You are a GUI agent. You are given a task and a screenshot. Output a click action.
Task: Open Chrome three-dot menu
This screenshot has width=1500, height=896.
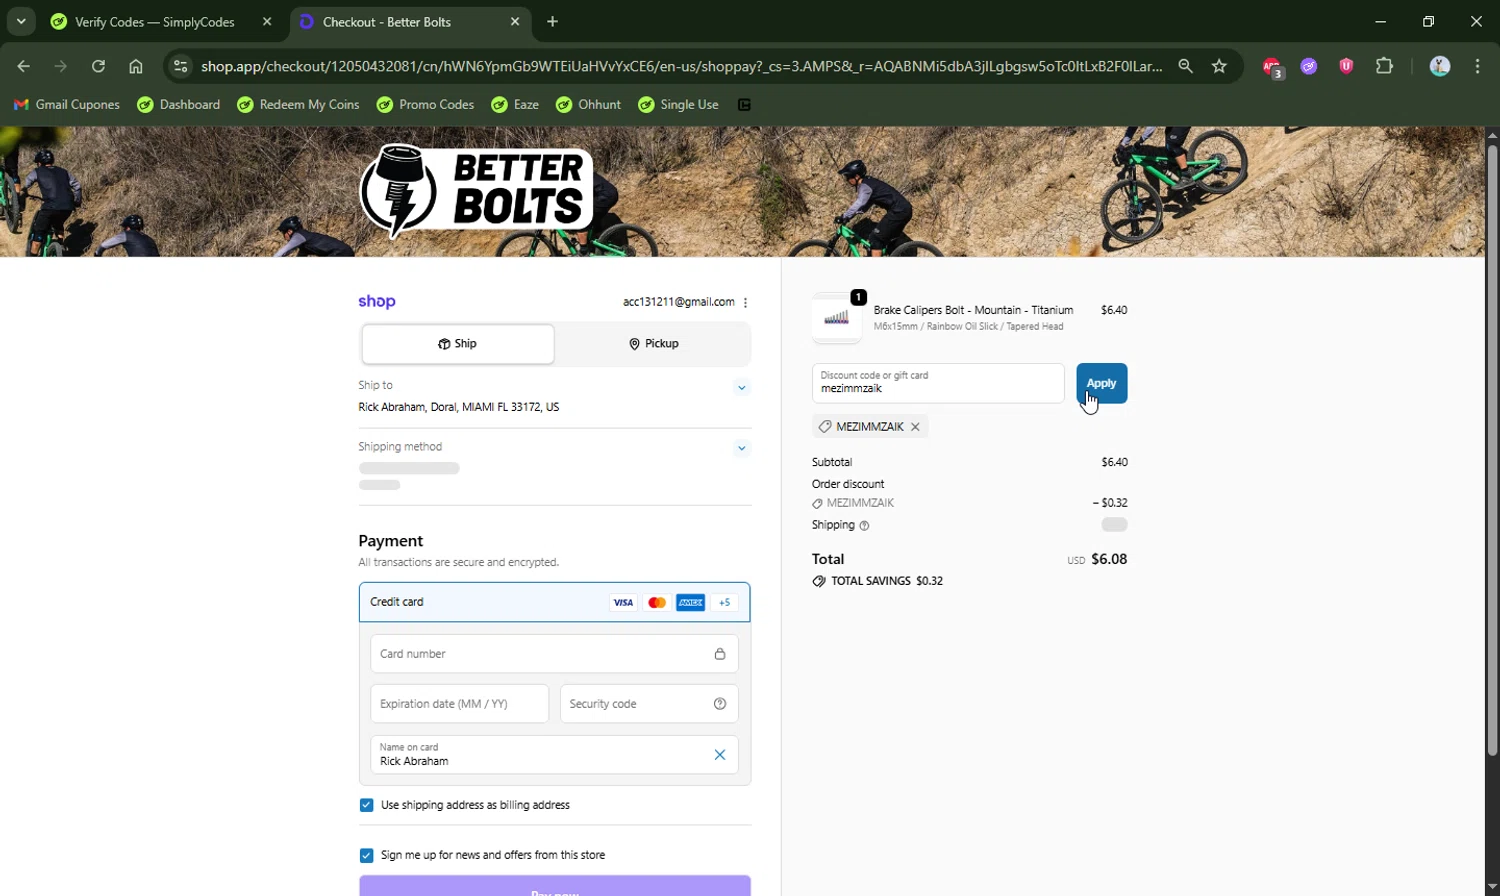[1477, 66]
